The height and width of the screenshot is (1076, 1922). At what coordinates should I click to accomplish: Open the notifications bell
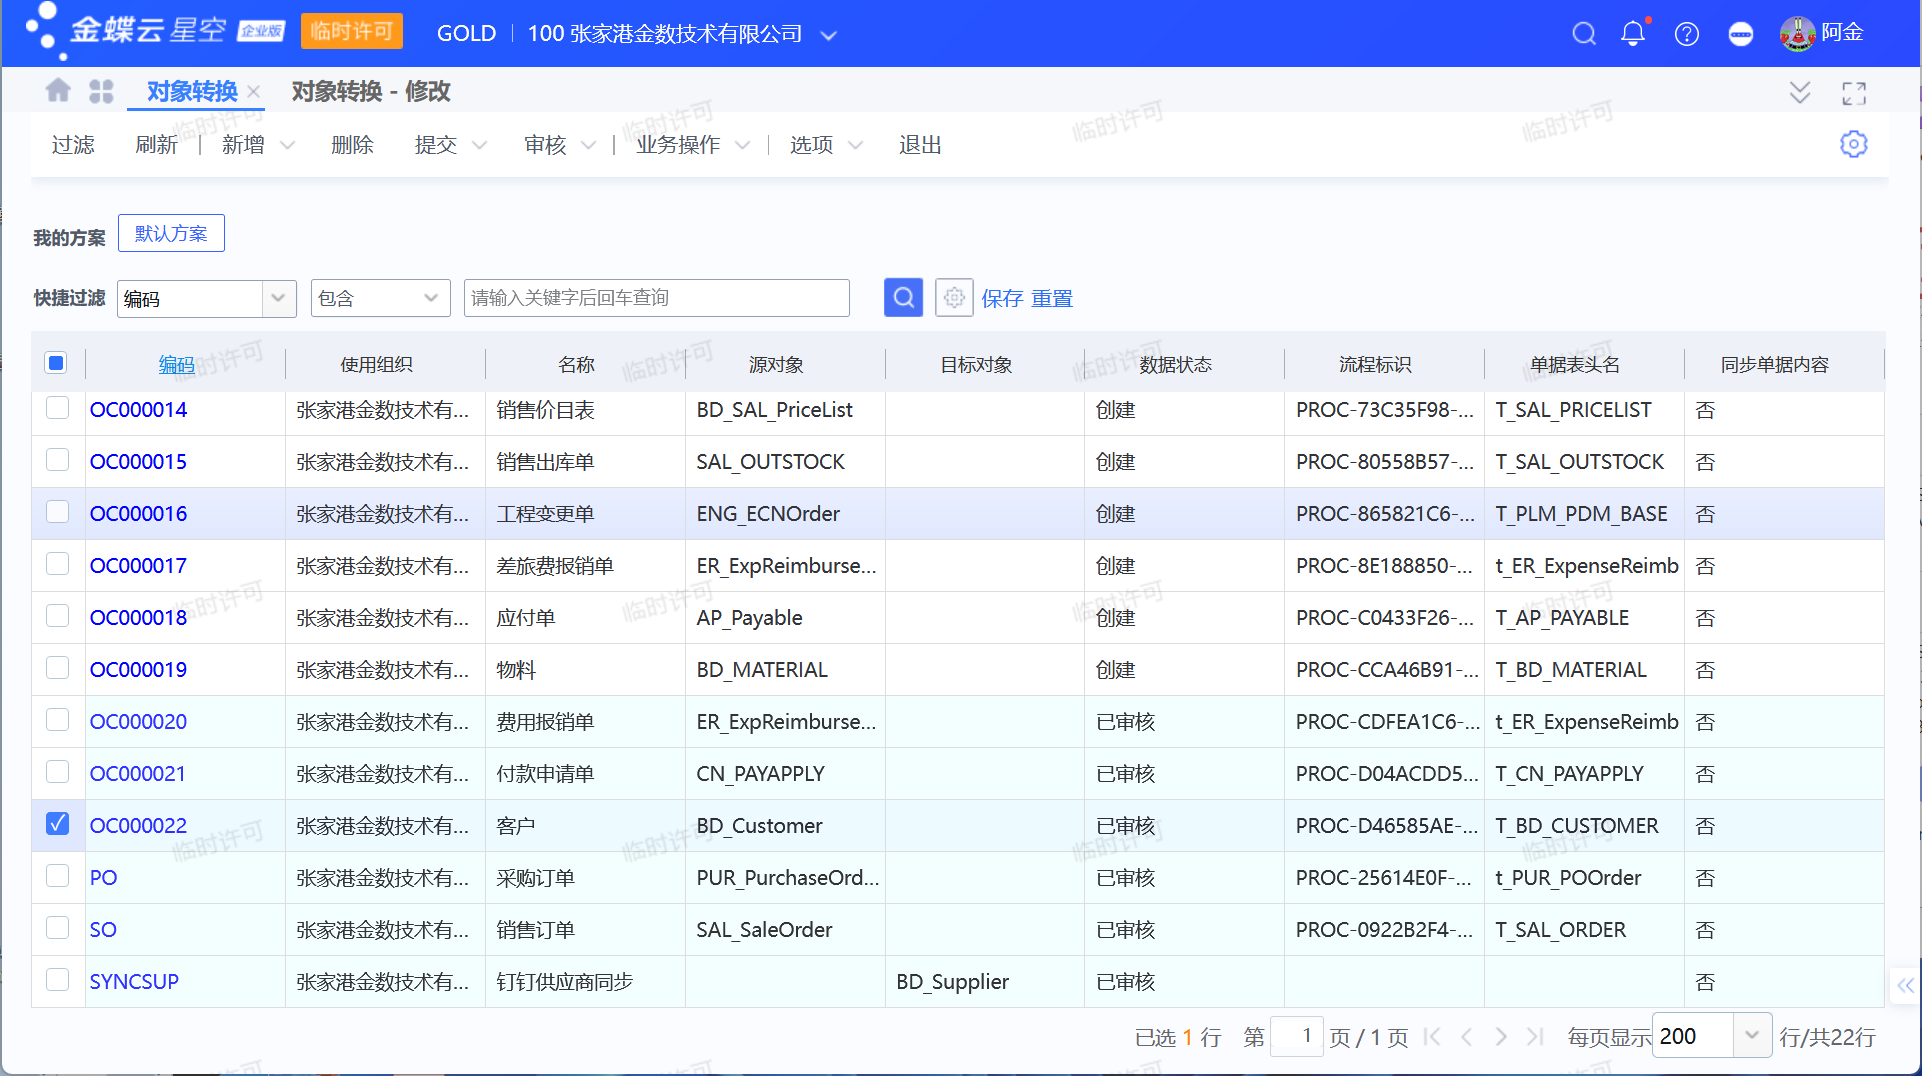[x=1632, y=33]
